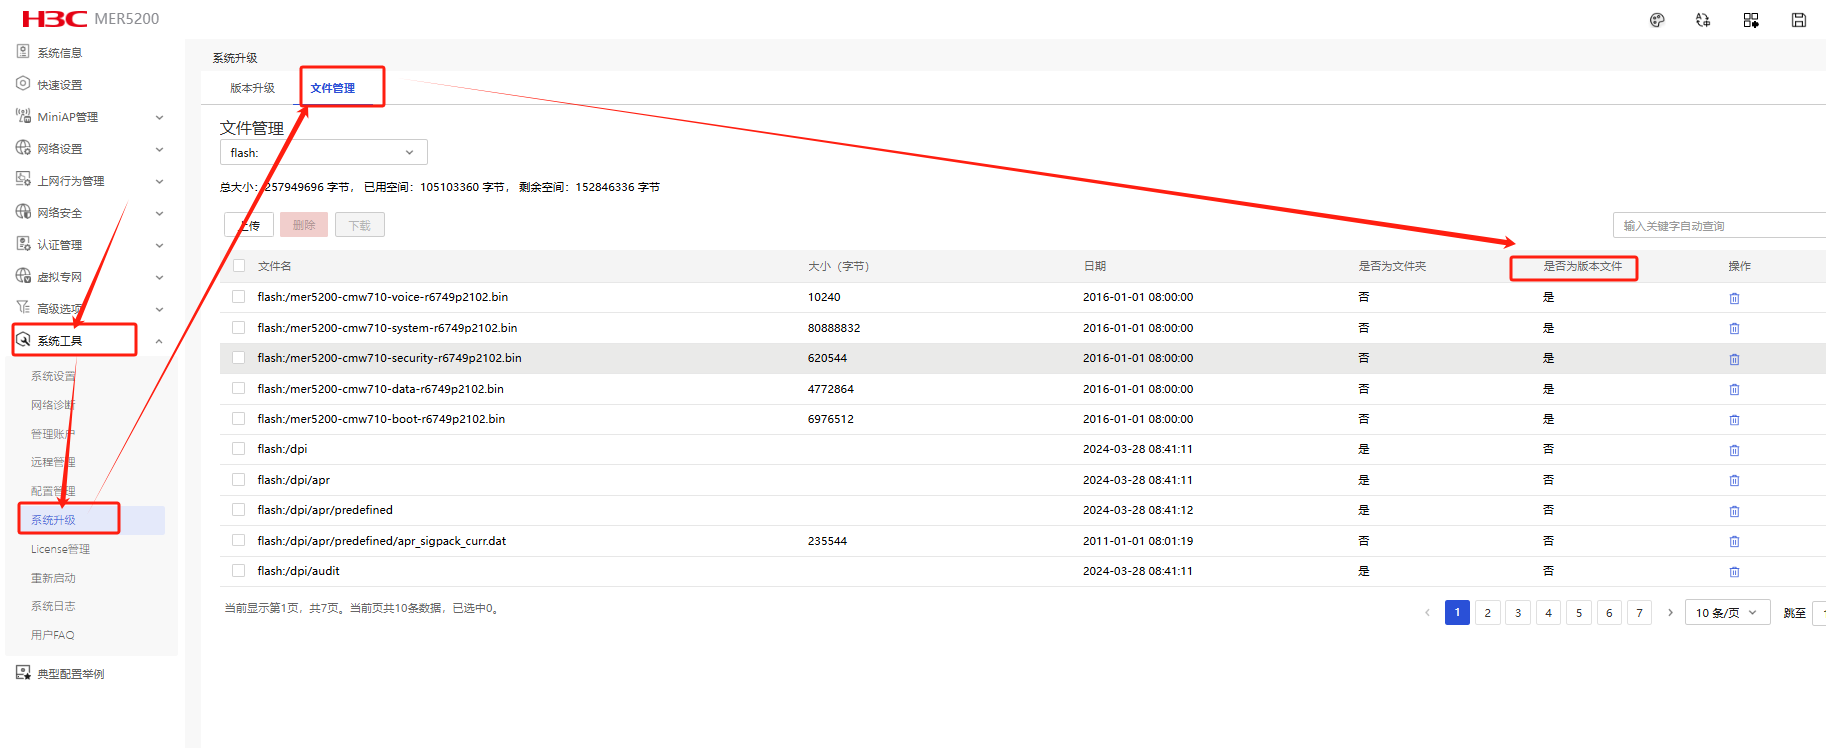Click trash icon for apr_sigpack_curr.dat row
Screen dimensions: 1826x748
point(1734,541)
